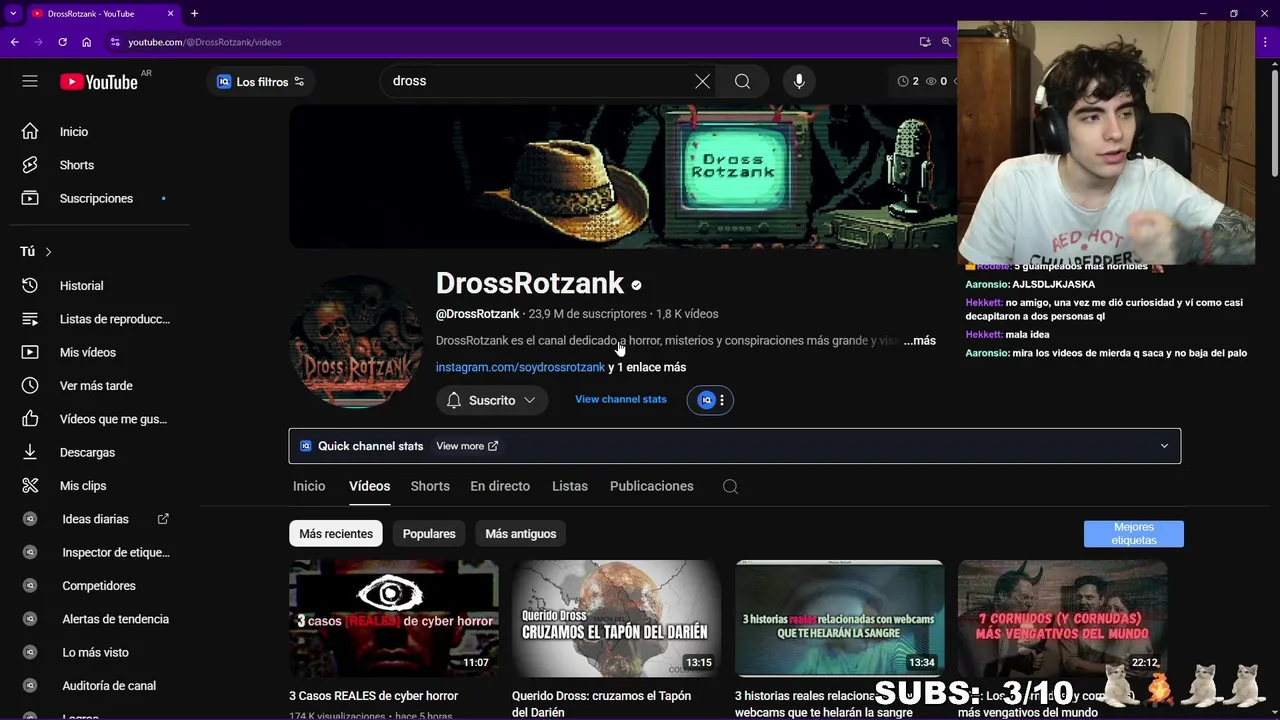This screenshot has height=720, width=1280.
Task: Open Suscripciones icon in sidebar
Action: point(30,198)
